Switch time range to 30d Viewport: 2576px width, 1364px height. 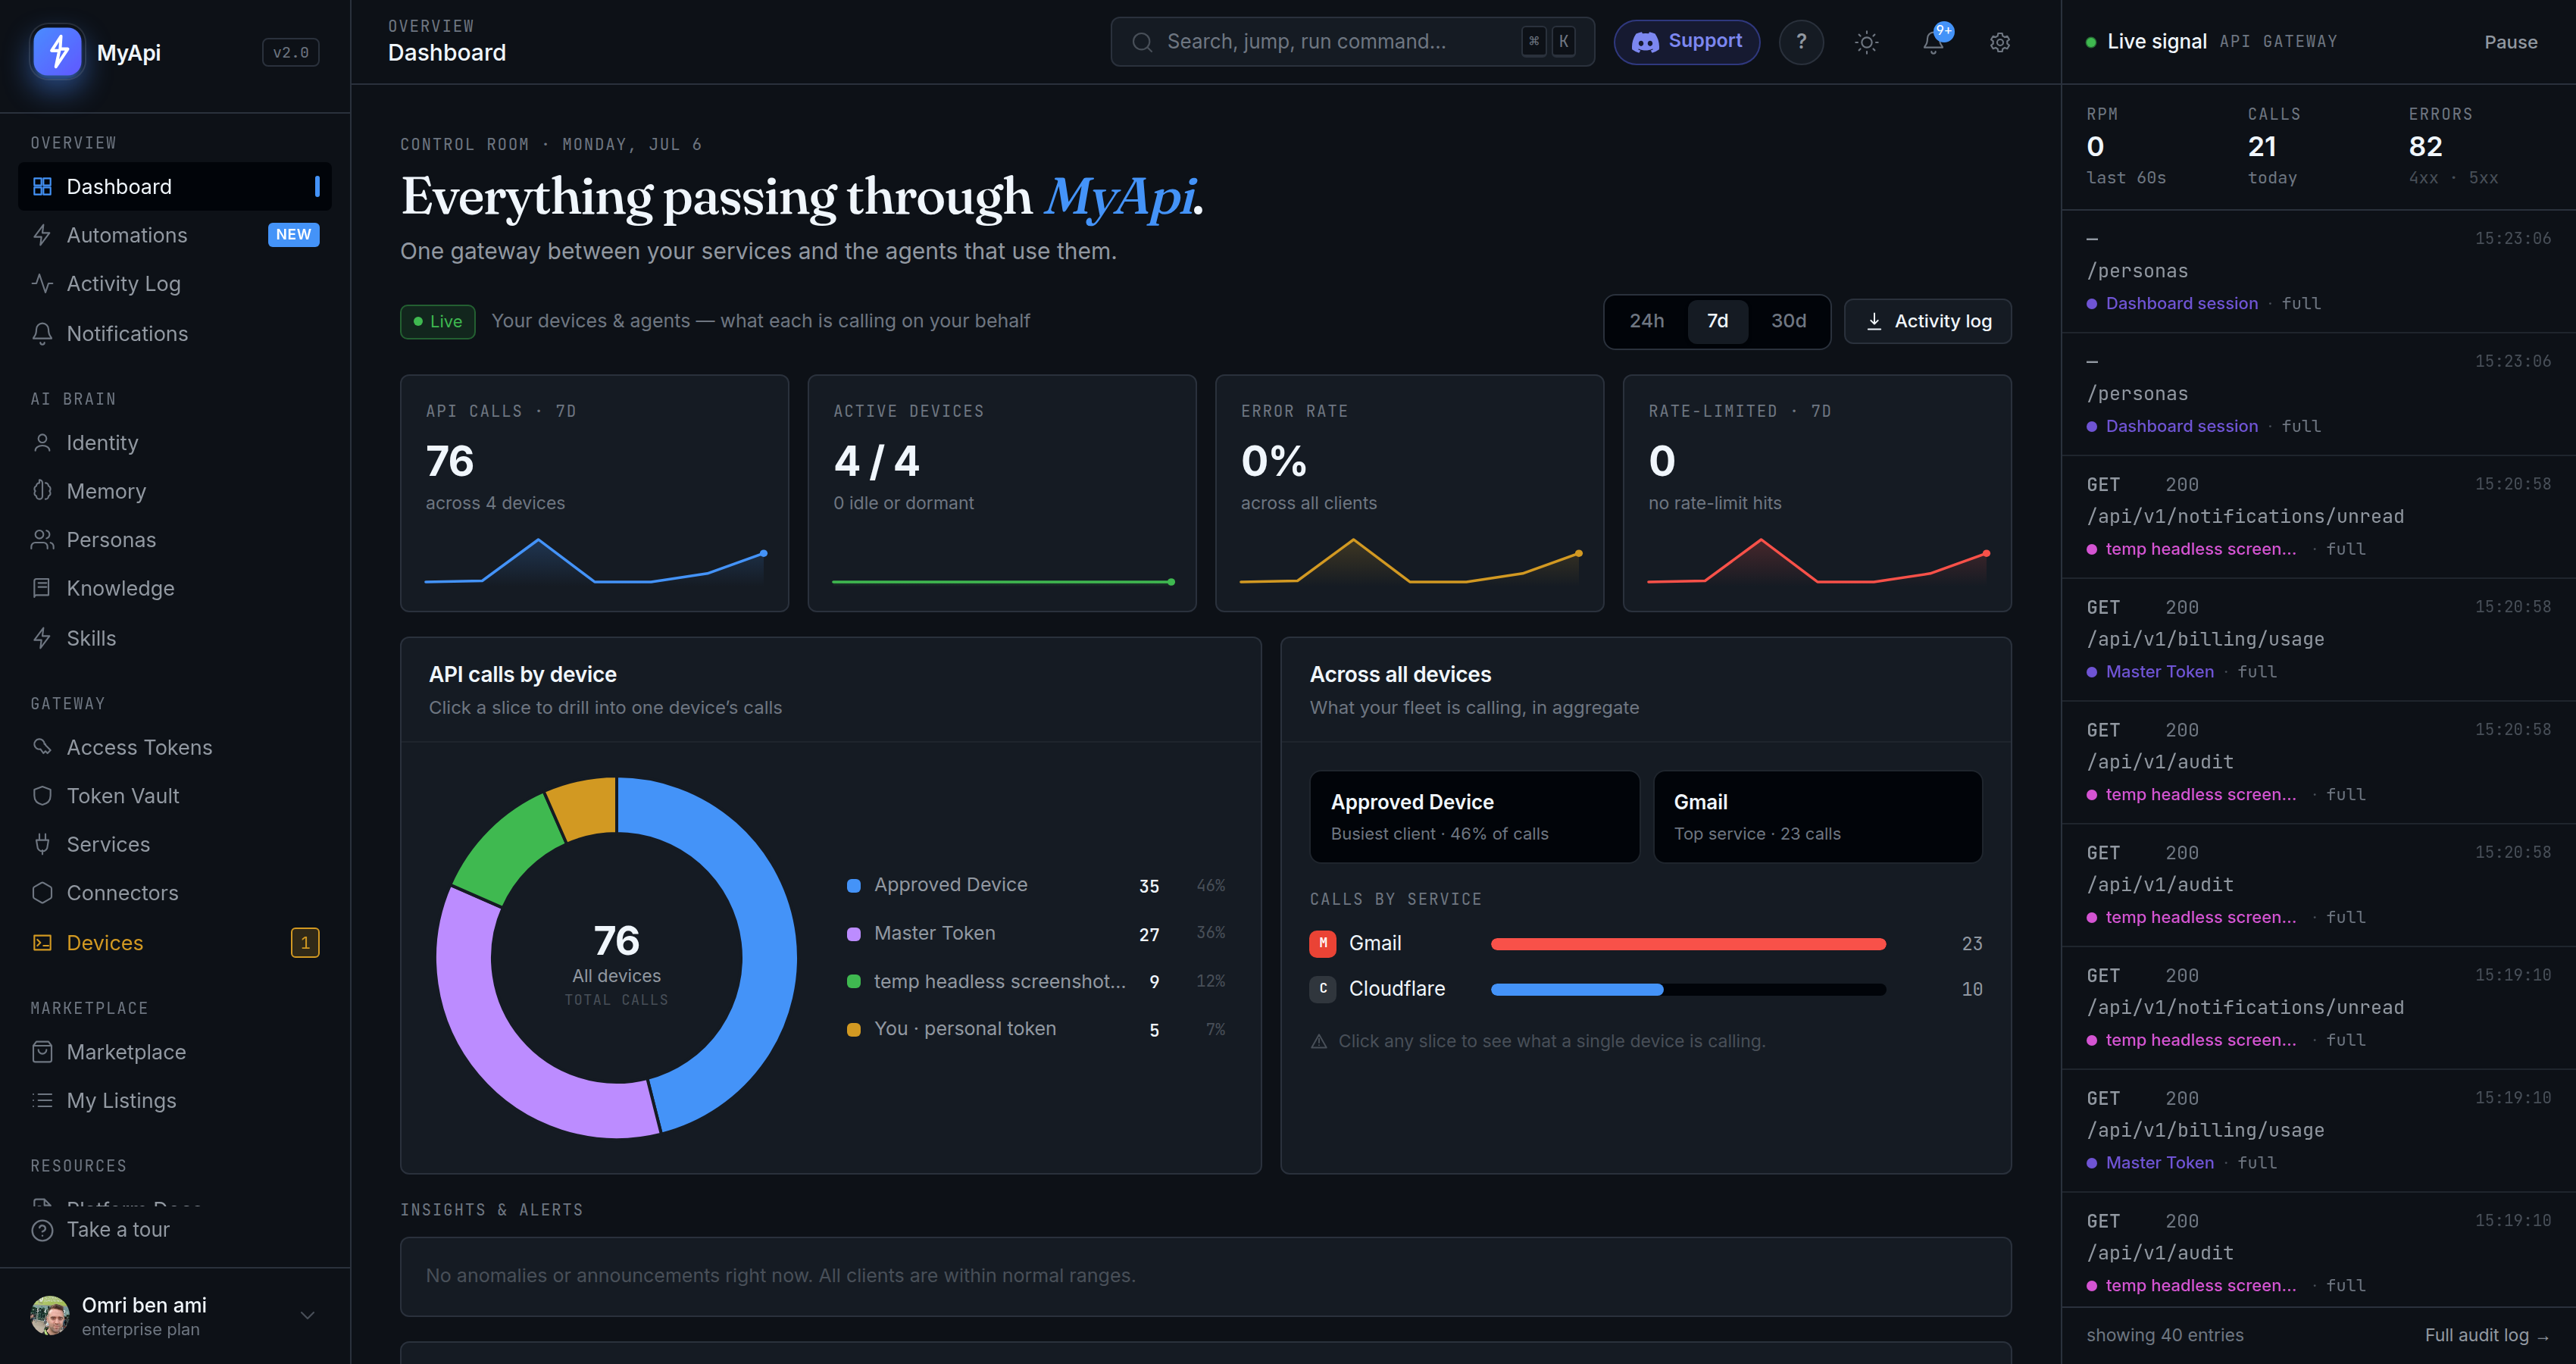coord(1788,321)
